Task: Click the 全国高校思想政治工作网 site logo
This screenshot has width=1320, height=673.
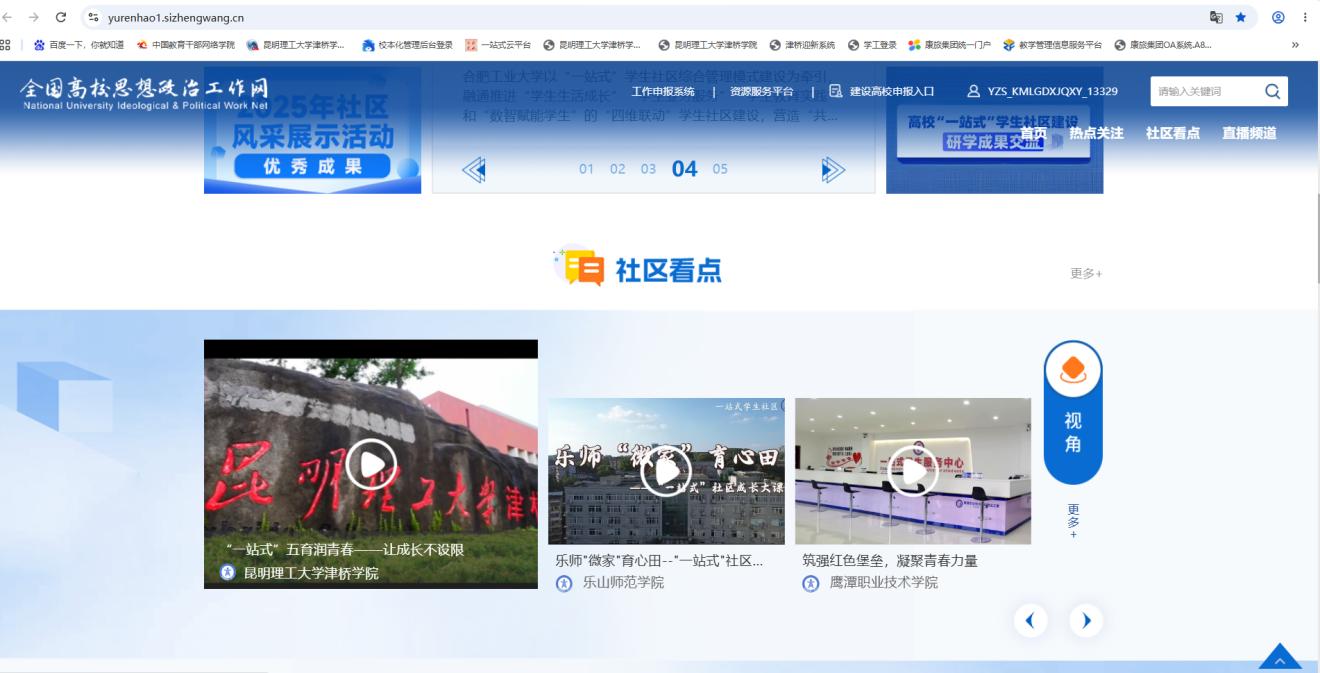Action: [x=146, y=92]
